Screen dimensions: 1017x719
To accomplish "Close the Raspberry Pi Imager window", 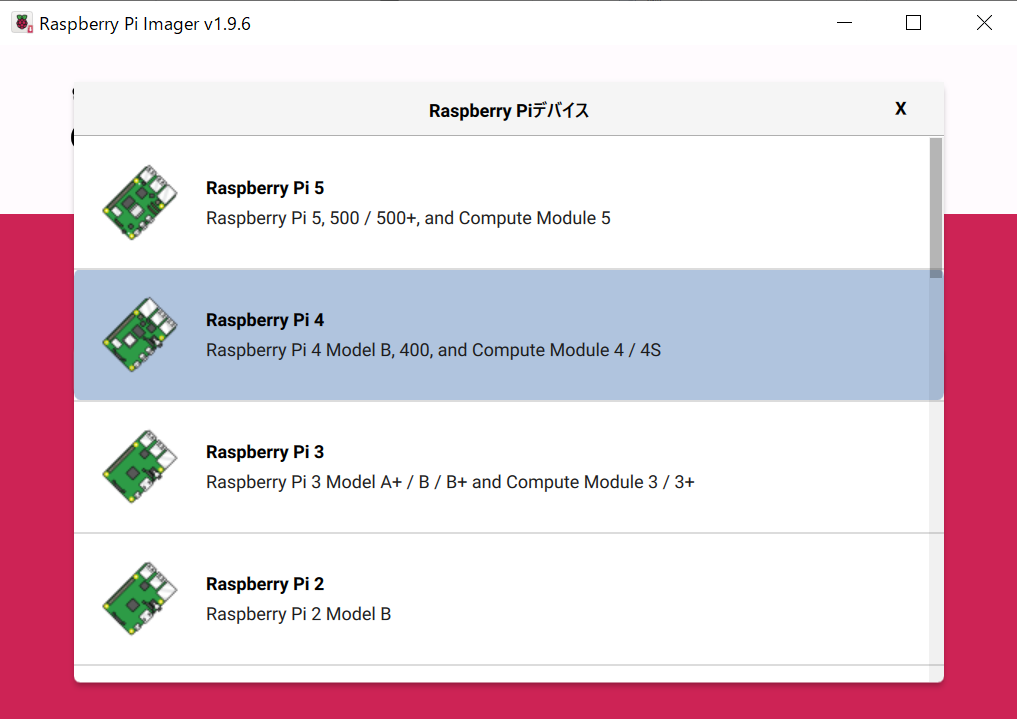I will click(984, 23).
